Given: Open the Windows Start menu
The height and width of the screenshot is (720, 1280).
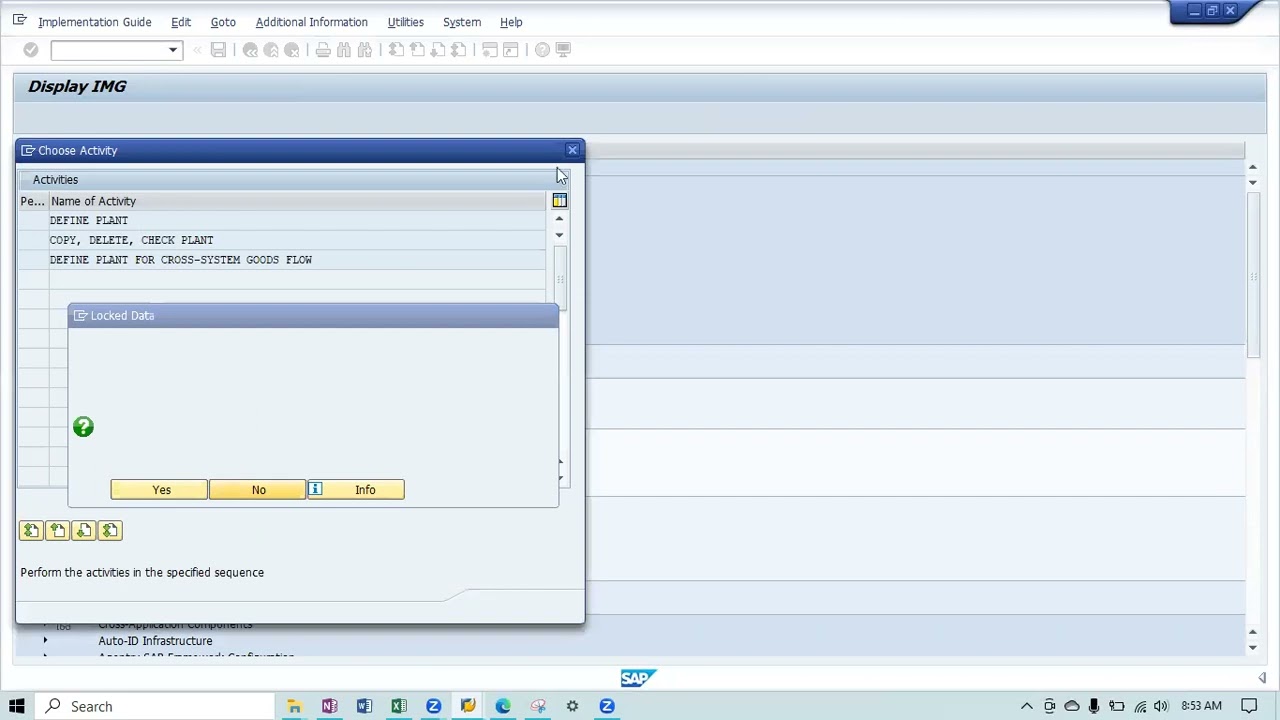Looking at the screenshot, I should (x=17, y=706).
